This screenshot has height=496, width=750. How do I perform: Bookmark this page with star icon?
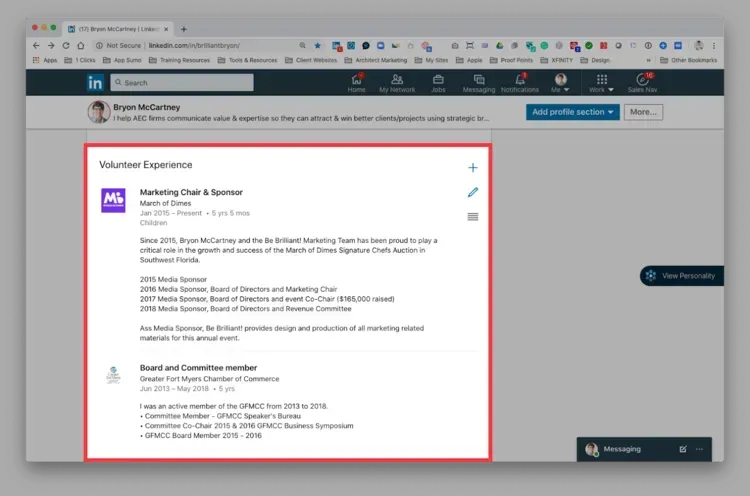(x=318, y=45)
